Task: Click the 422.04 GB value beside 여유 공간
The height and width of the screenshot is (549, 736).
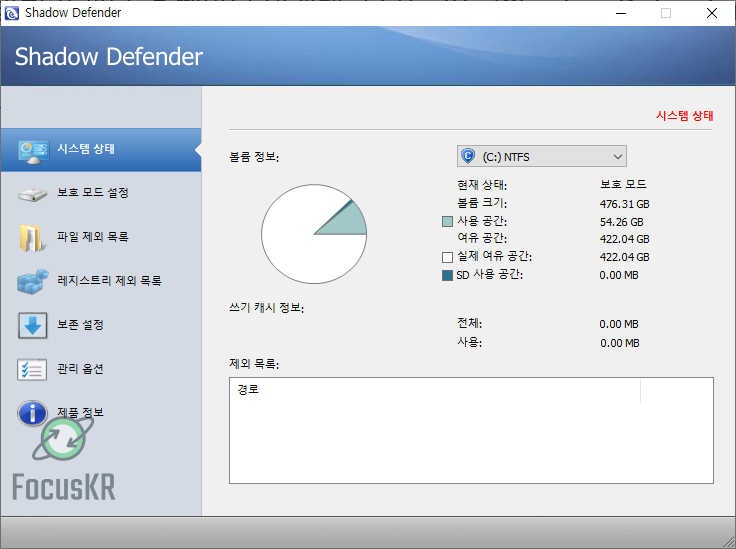Action: click(624, 239)
